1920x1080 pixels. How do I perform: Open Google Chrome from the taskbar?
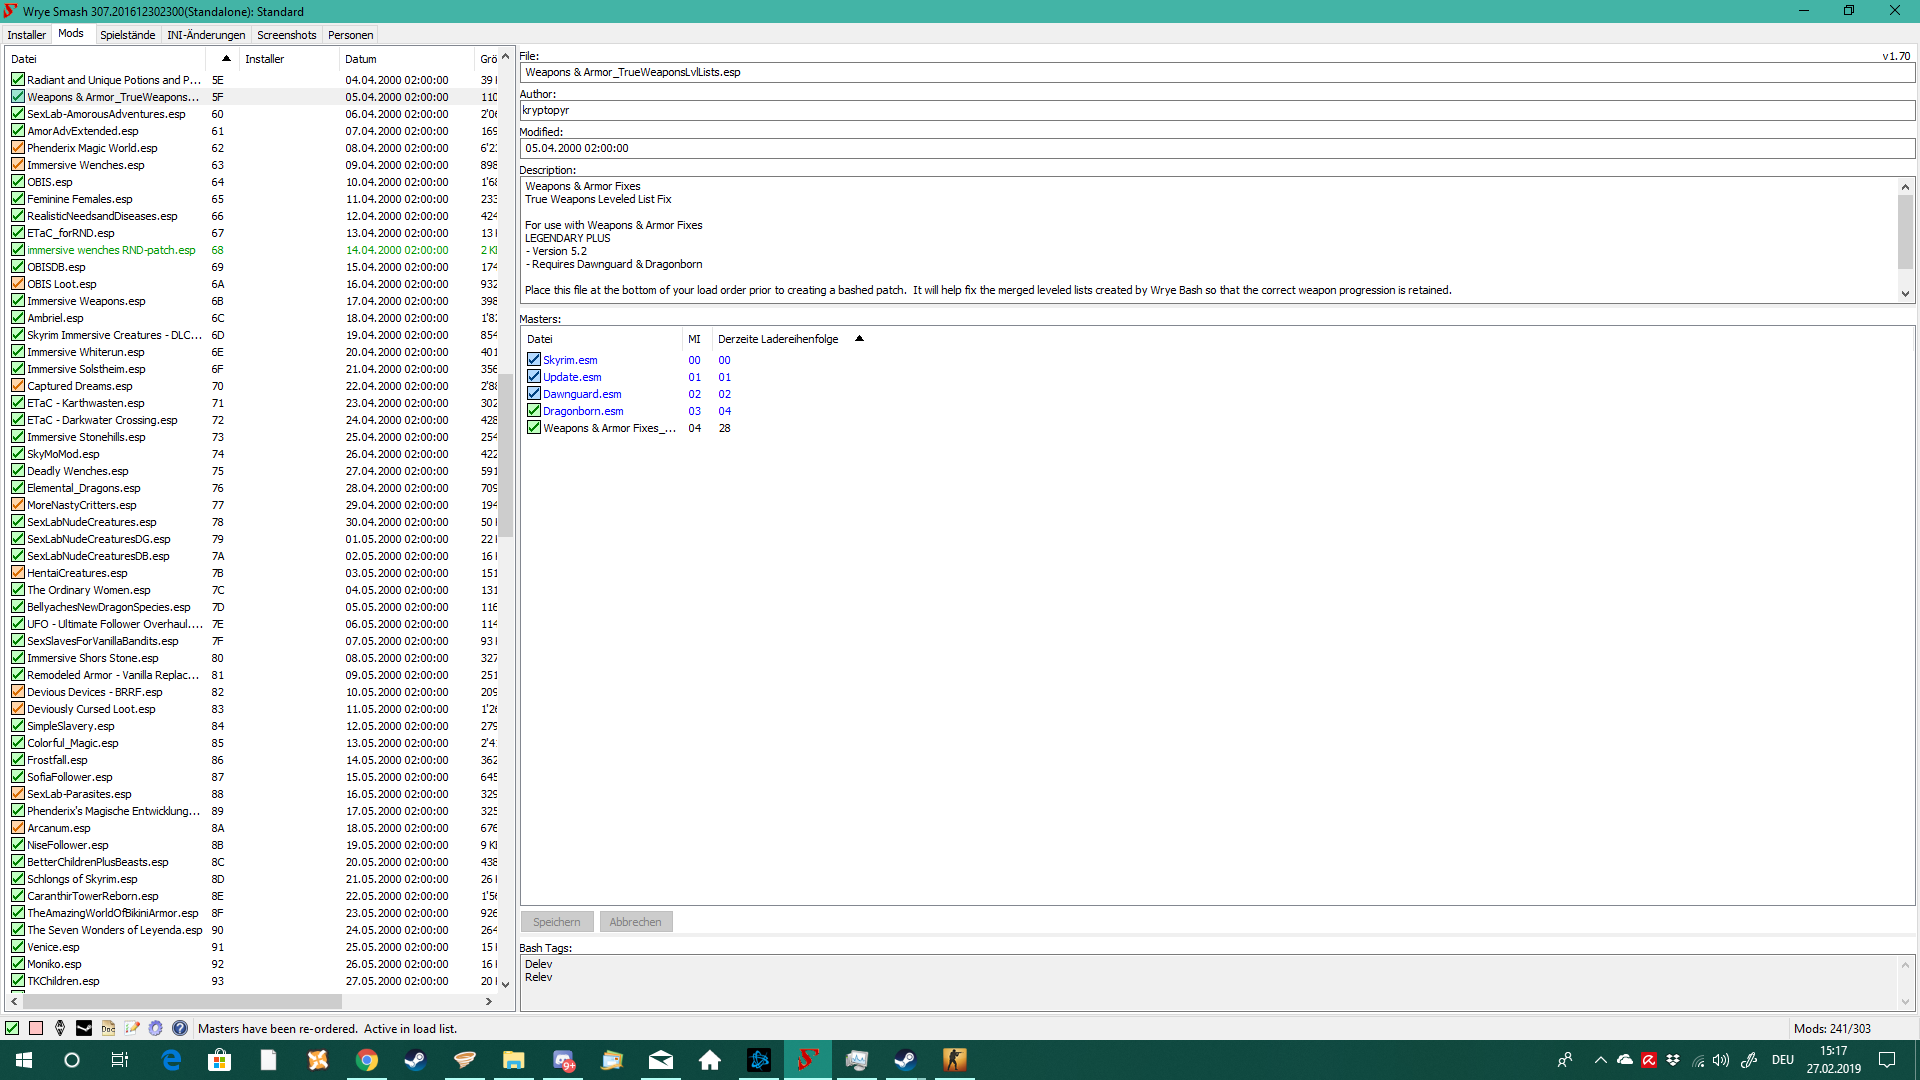click(x=367, y=1060)
